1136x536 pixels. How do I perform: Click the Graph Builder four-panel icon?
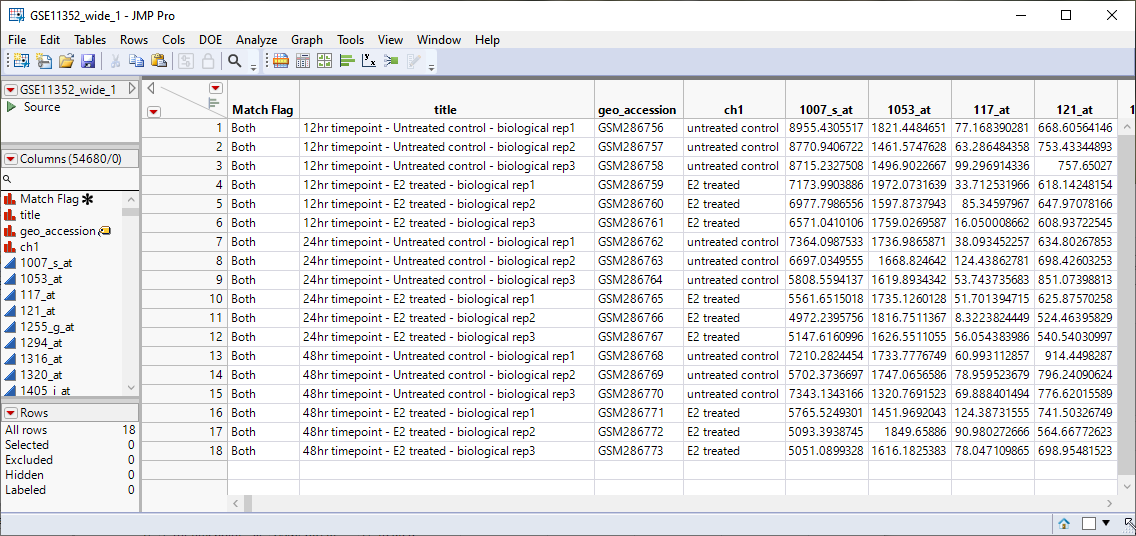coord(325,62)
